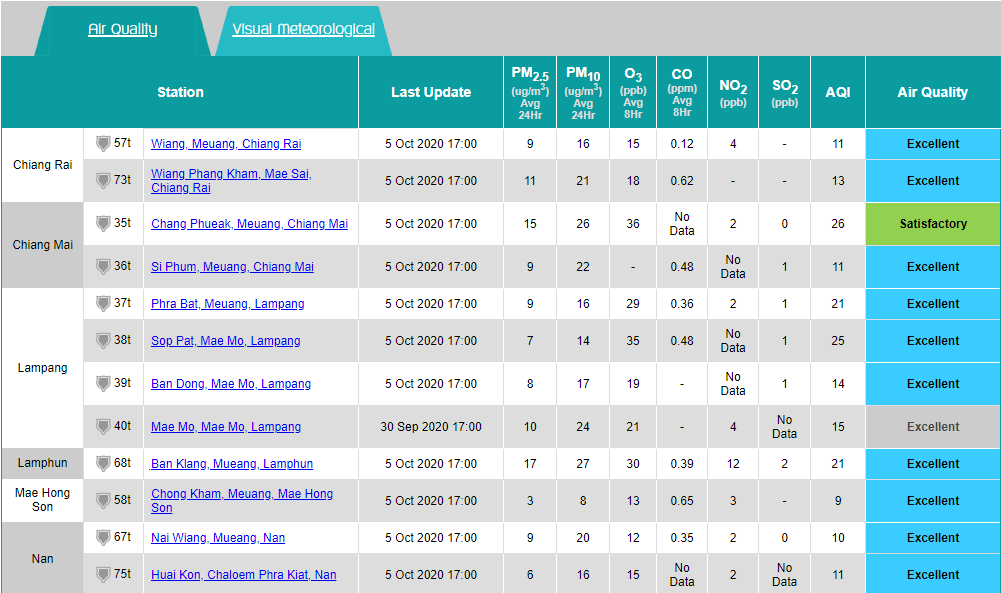Click the Lamphun province cell
This screenshot has height=593, width=1001.
pos(42,463)
